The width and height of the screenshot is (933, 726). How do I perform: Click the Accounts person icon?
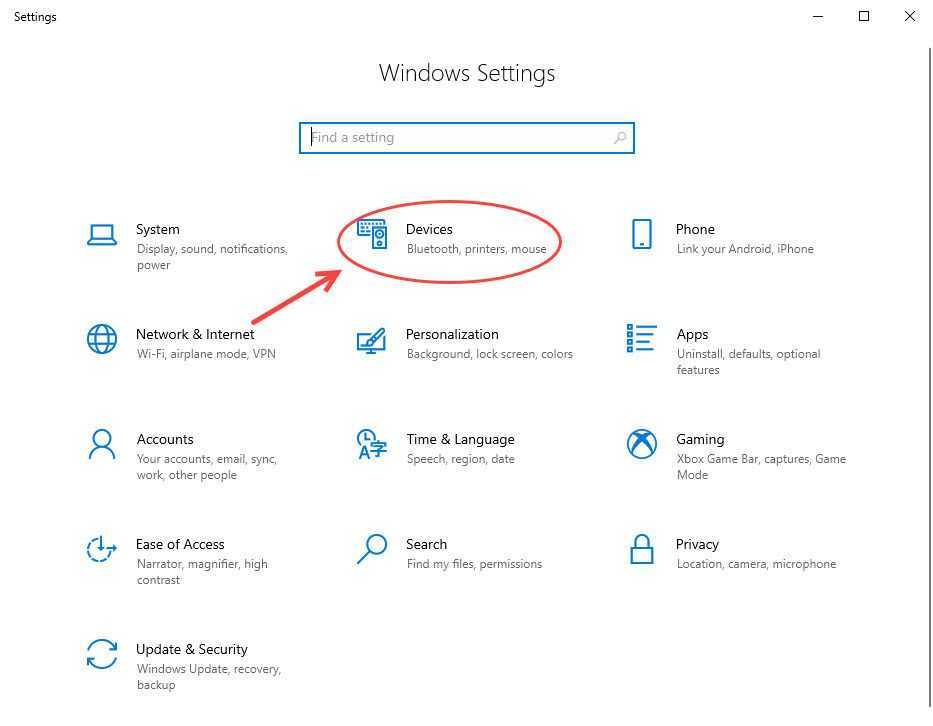click(102, 444)
